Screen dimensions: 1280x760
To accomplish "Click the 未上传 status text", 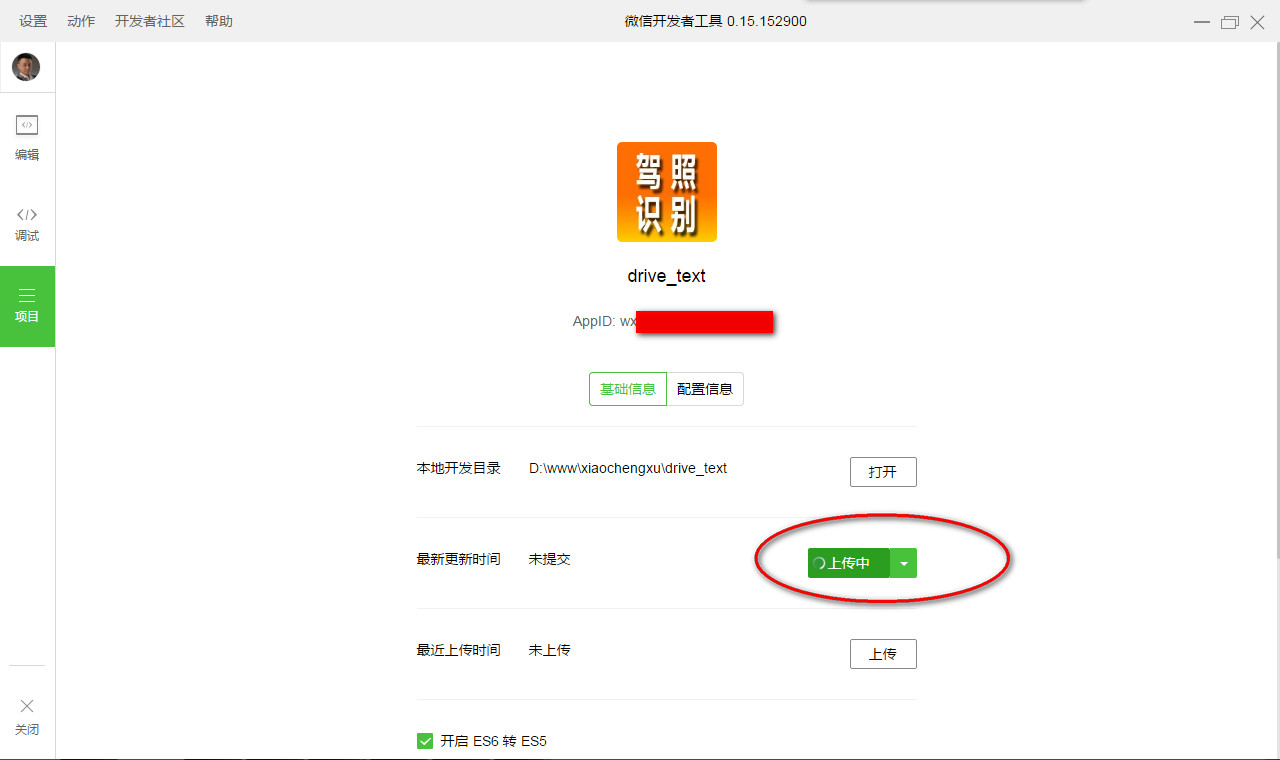I will 550,650.
